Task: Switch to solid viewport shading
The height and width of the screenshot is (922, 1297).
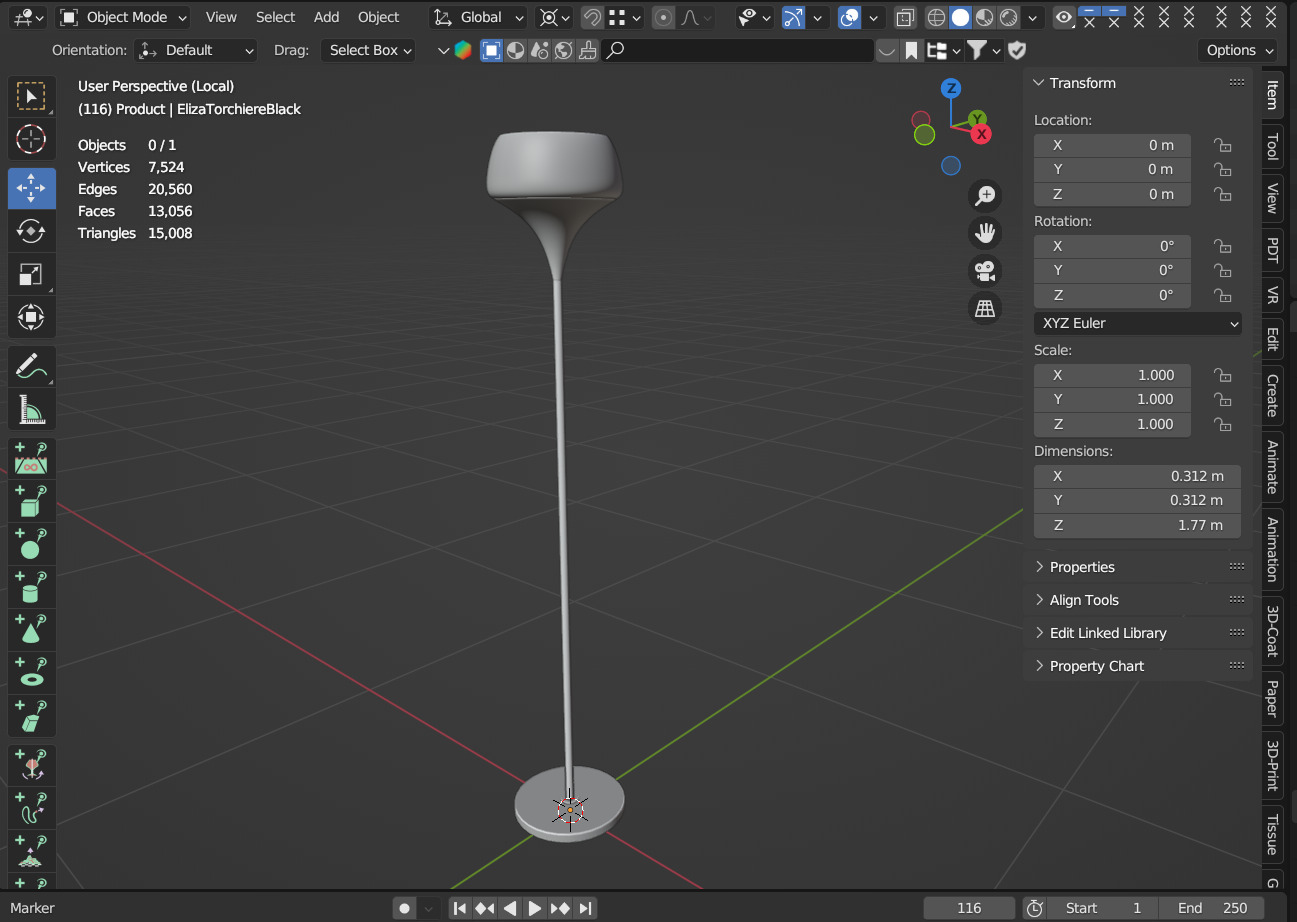Action: [960, 17]
